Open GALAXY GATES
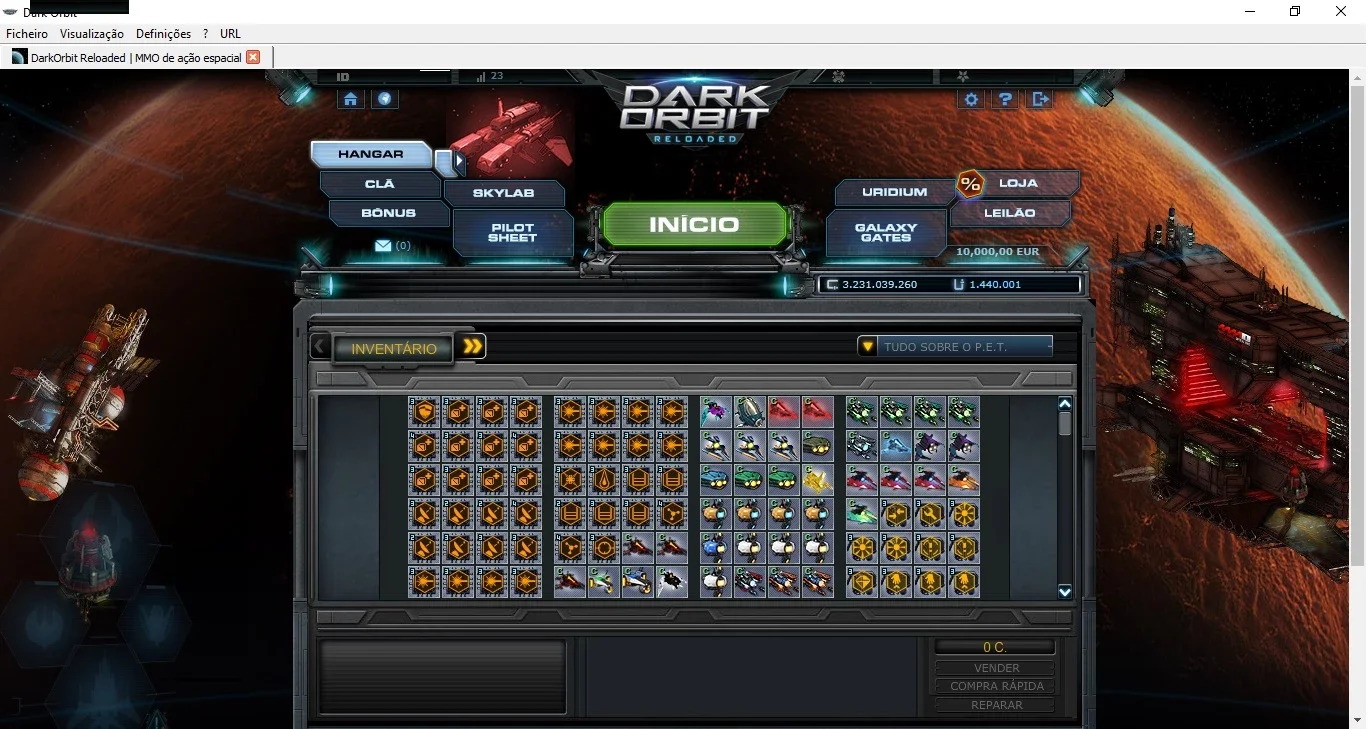 886,232
